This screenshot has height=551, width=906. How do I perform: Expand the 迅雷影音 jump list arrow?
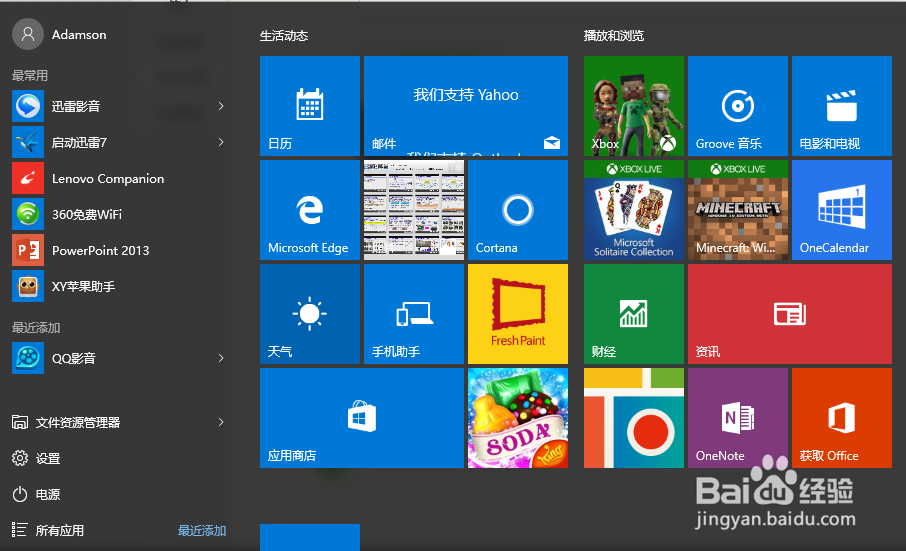[221, 106]
